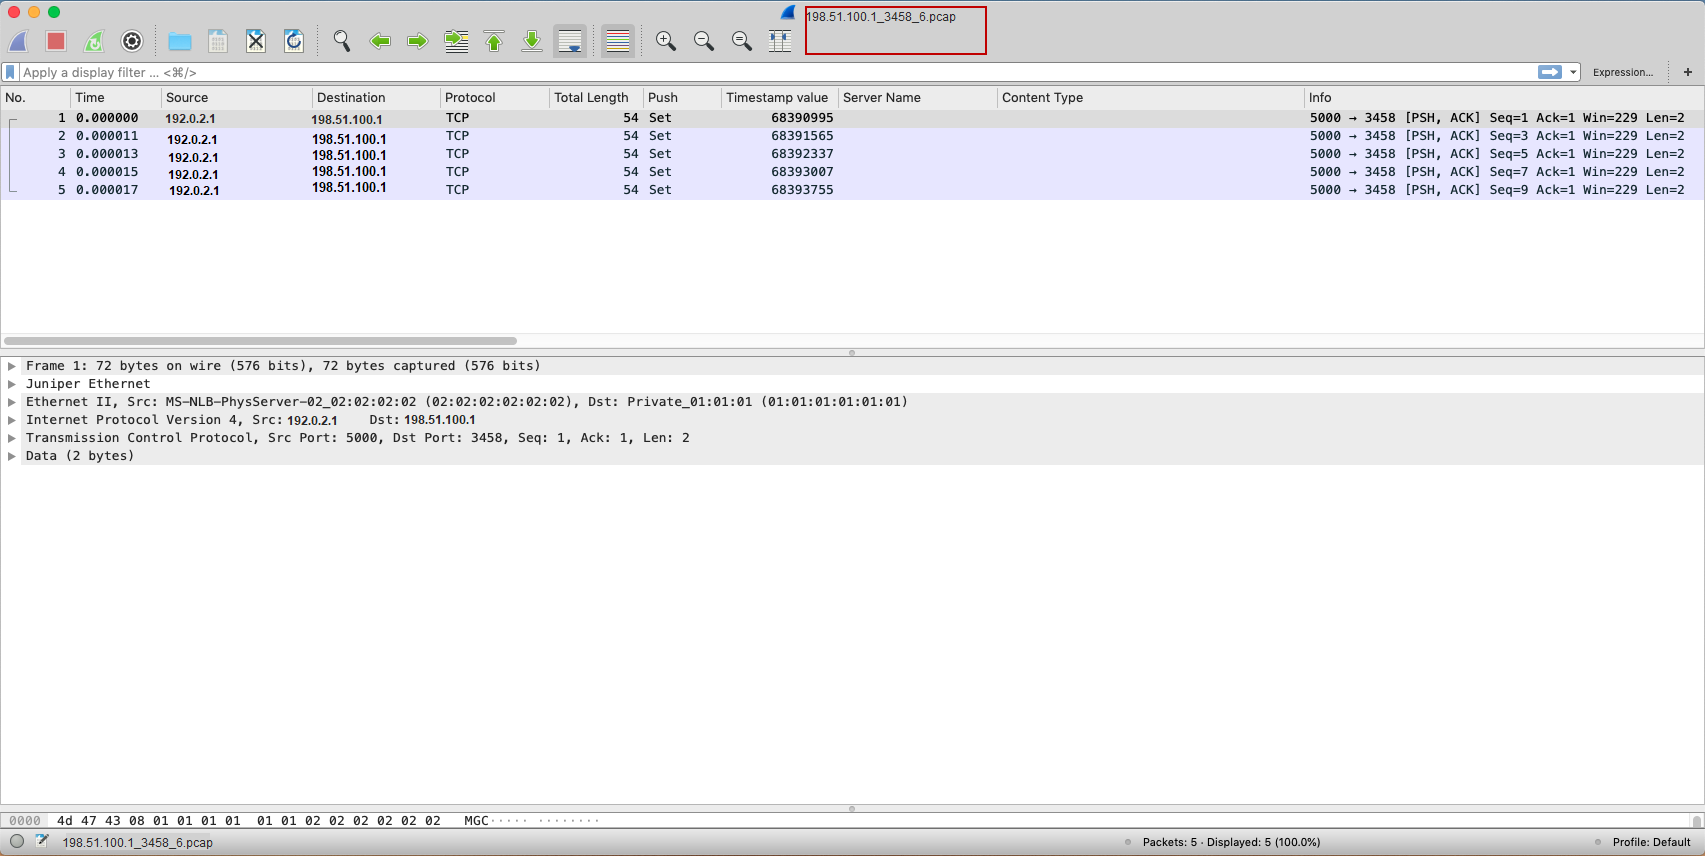1705x856 pixels.
Task: Stop the capture with the red square
Action: coord(56,41)
